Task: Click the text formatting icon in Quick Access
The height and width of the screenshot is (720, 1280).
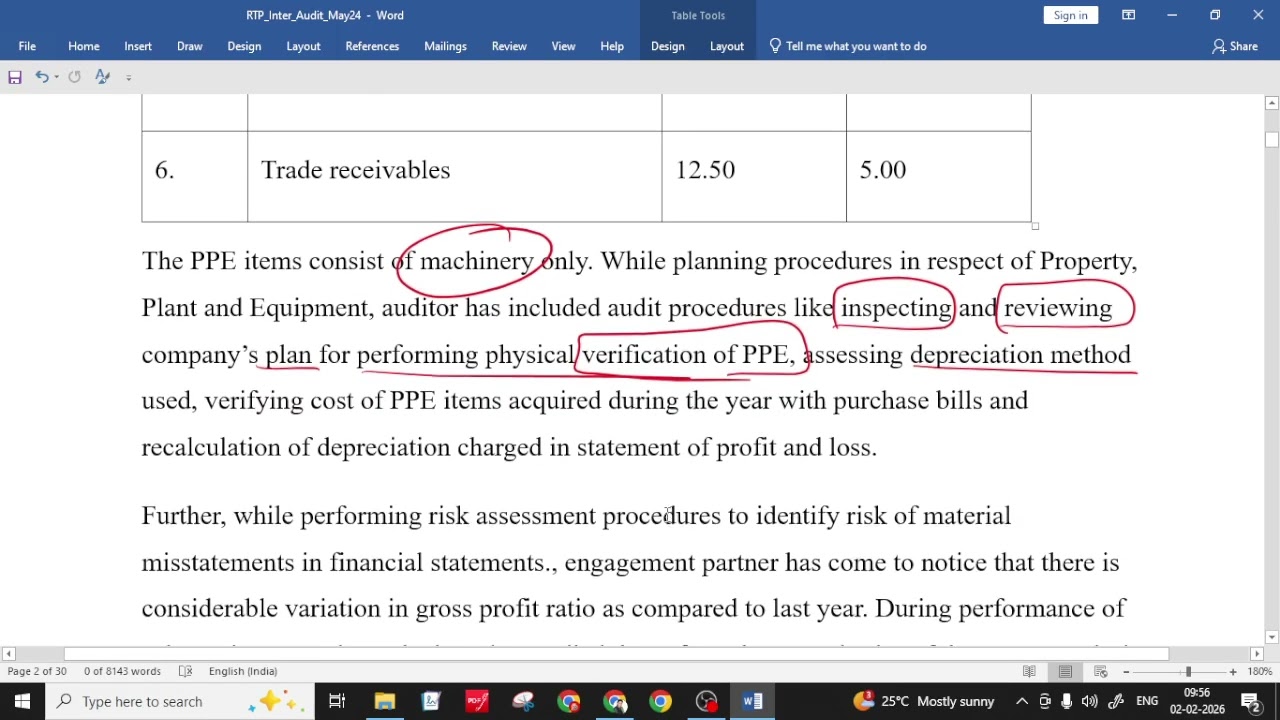Action: coord(102,77)
